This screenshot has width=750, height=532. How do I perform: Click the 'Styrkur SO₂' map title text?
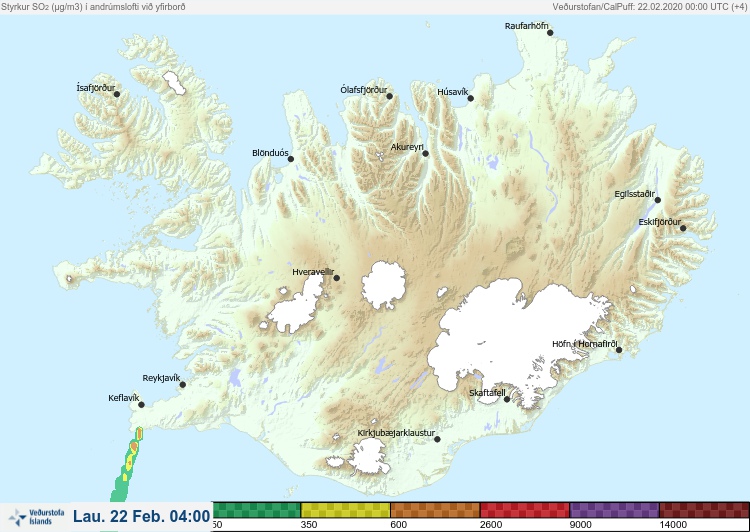coord(93,7)
